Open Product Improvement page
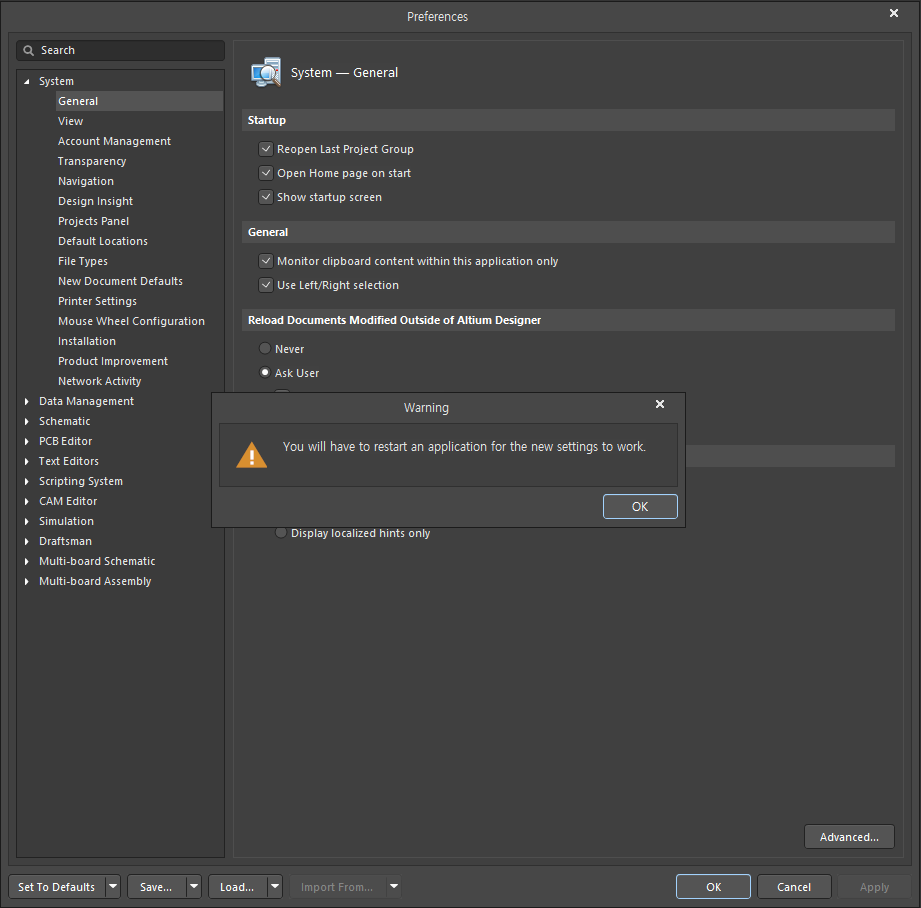Image resolution: width=921 pixels, height=908 pixels. tap(113, 361)
